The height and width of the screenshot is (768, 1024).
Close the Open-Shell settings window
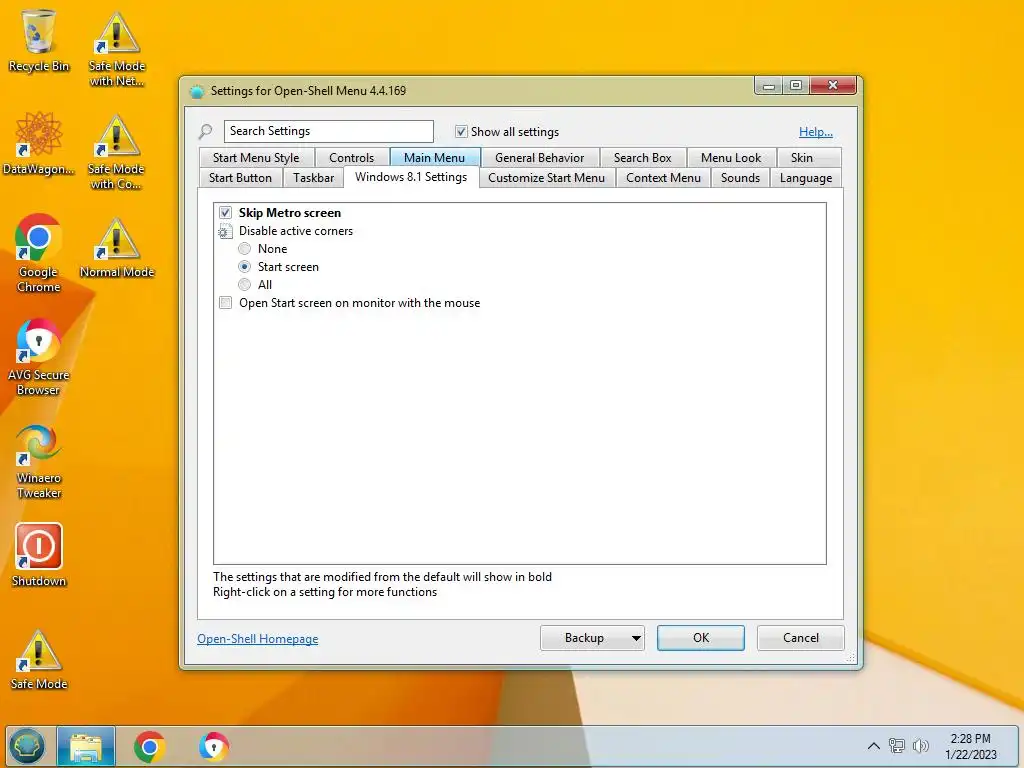[833, 86]
